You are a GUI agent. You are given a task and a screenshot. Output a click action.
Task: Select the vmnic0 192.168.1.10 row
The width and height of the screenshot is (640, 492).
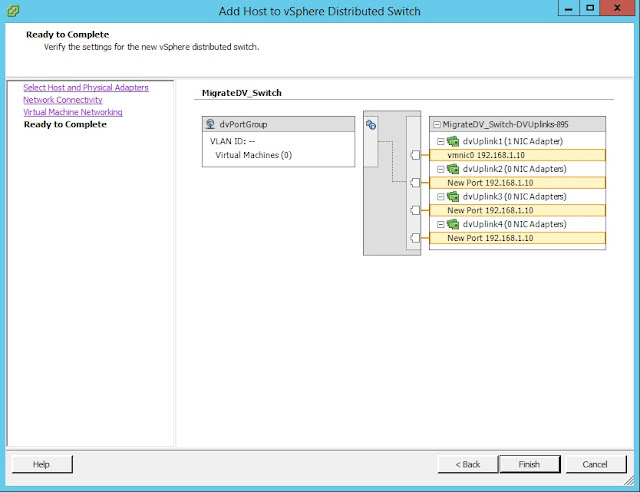point(517,155)
